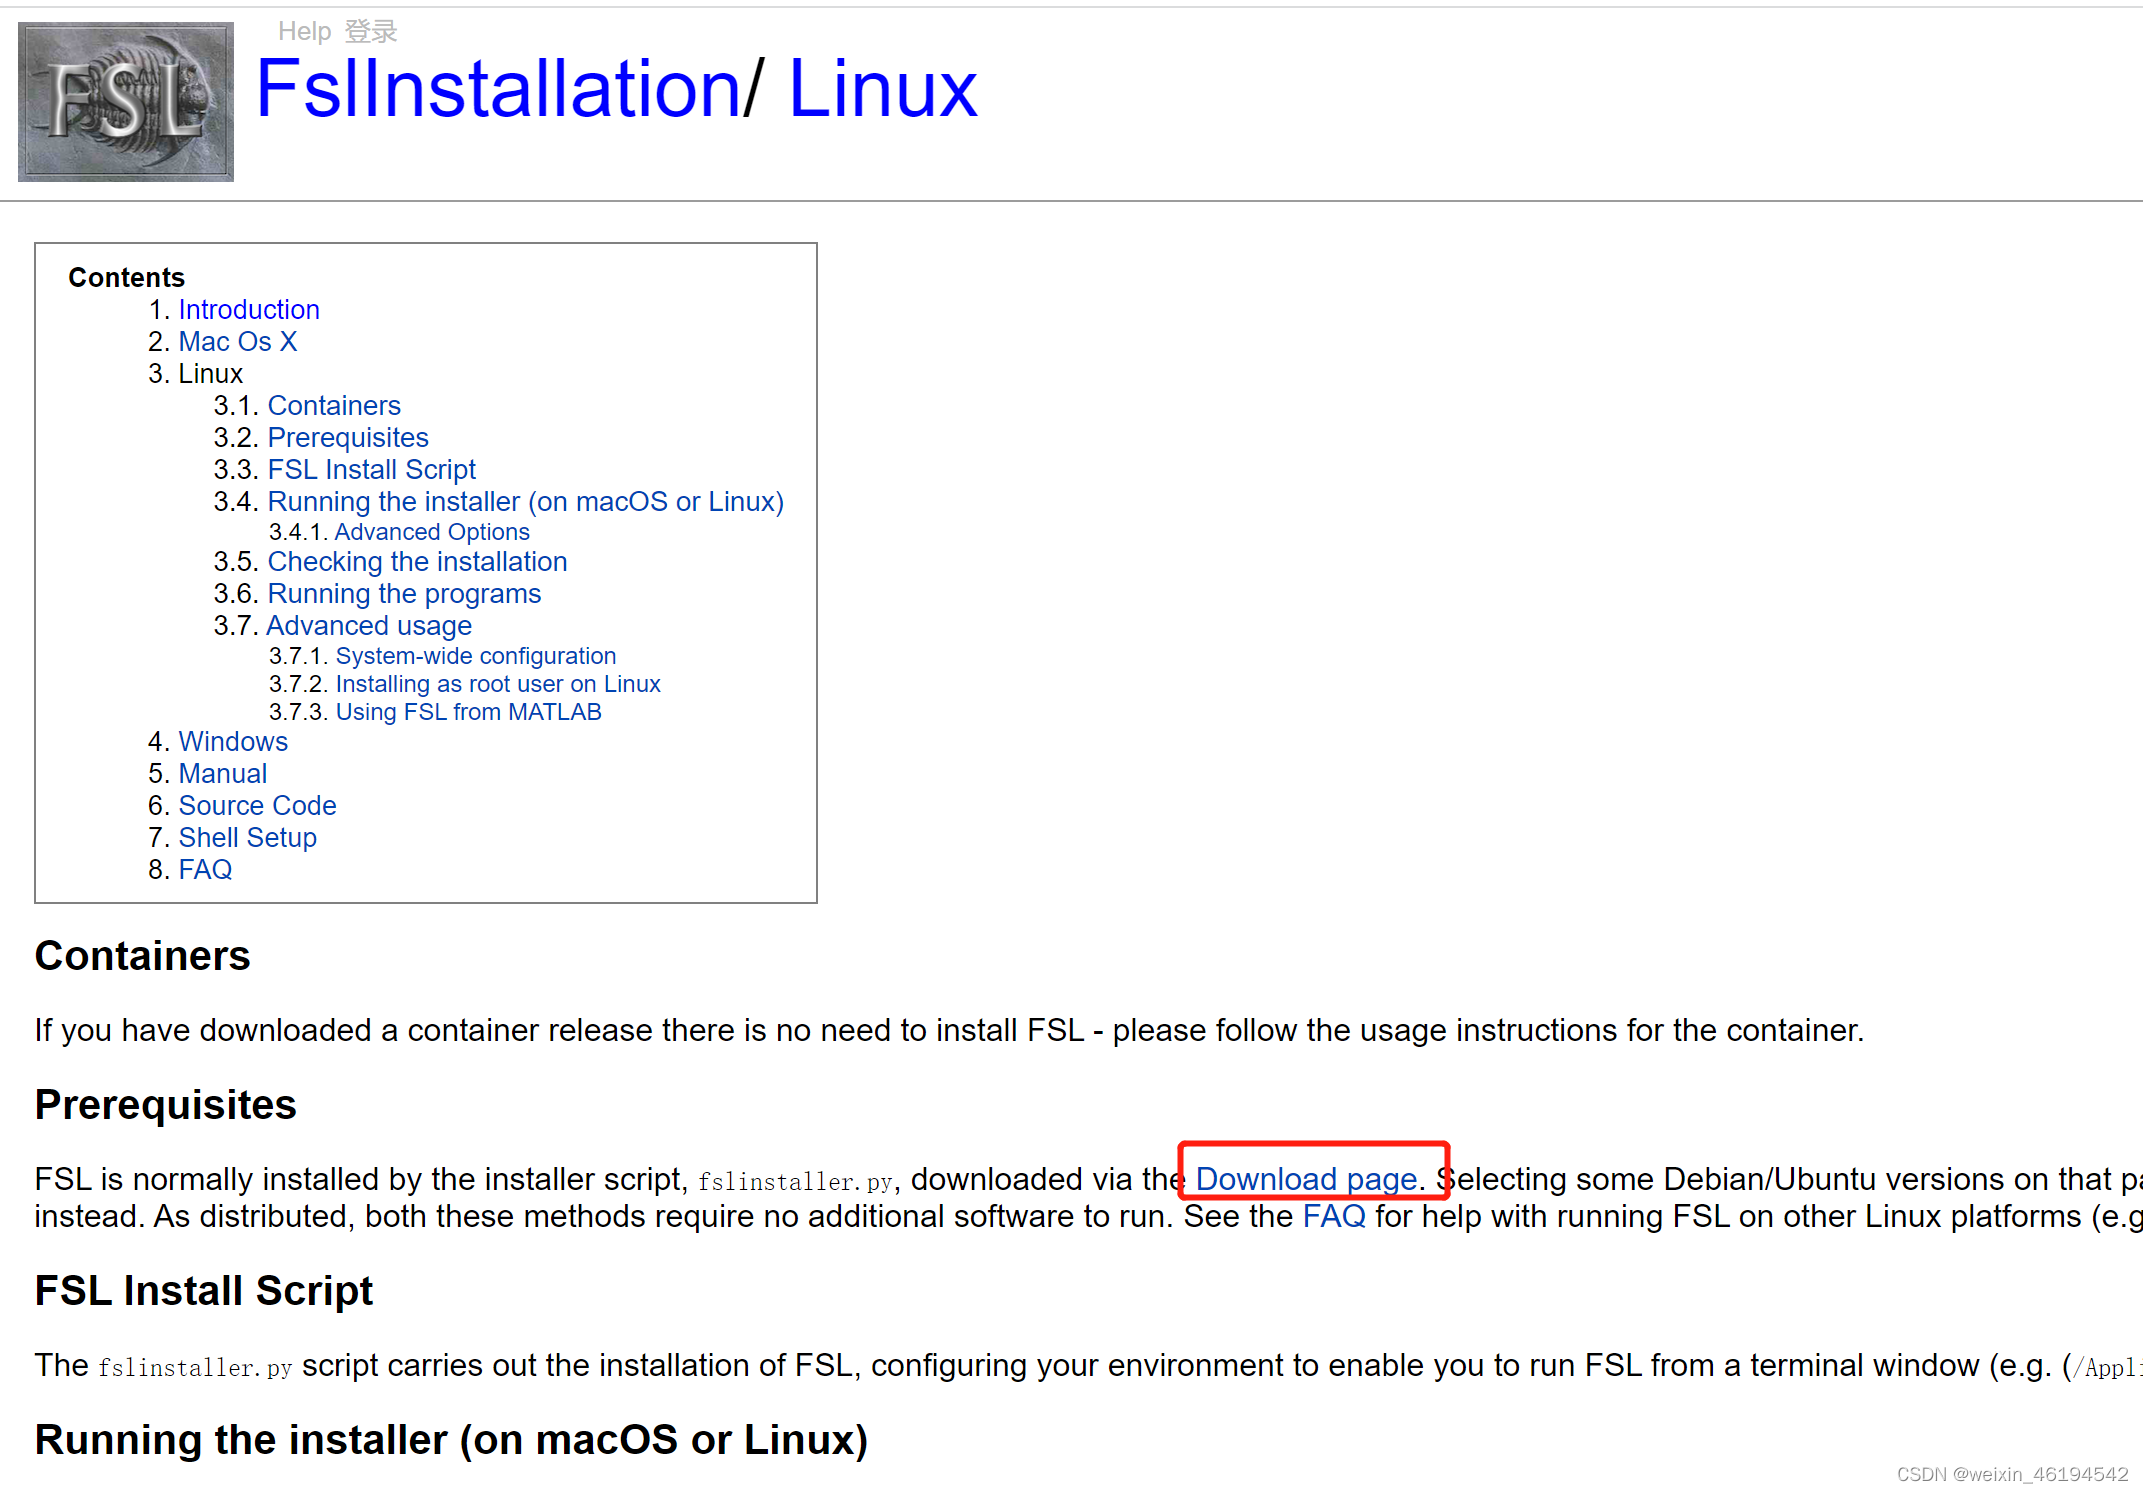The height and width of the screenshot is (1493, 2143).
Task: Select the Advanced Options sub-entry
Action: (431, 532)
